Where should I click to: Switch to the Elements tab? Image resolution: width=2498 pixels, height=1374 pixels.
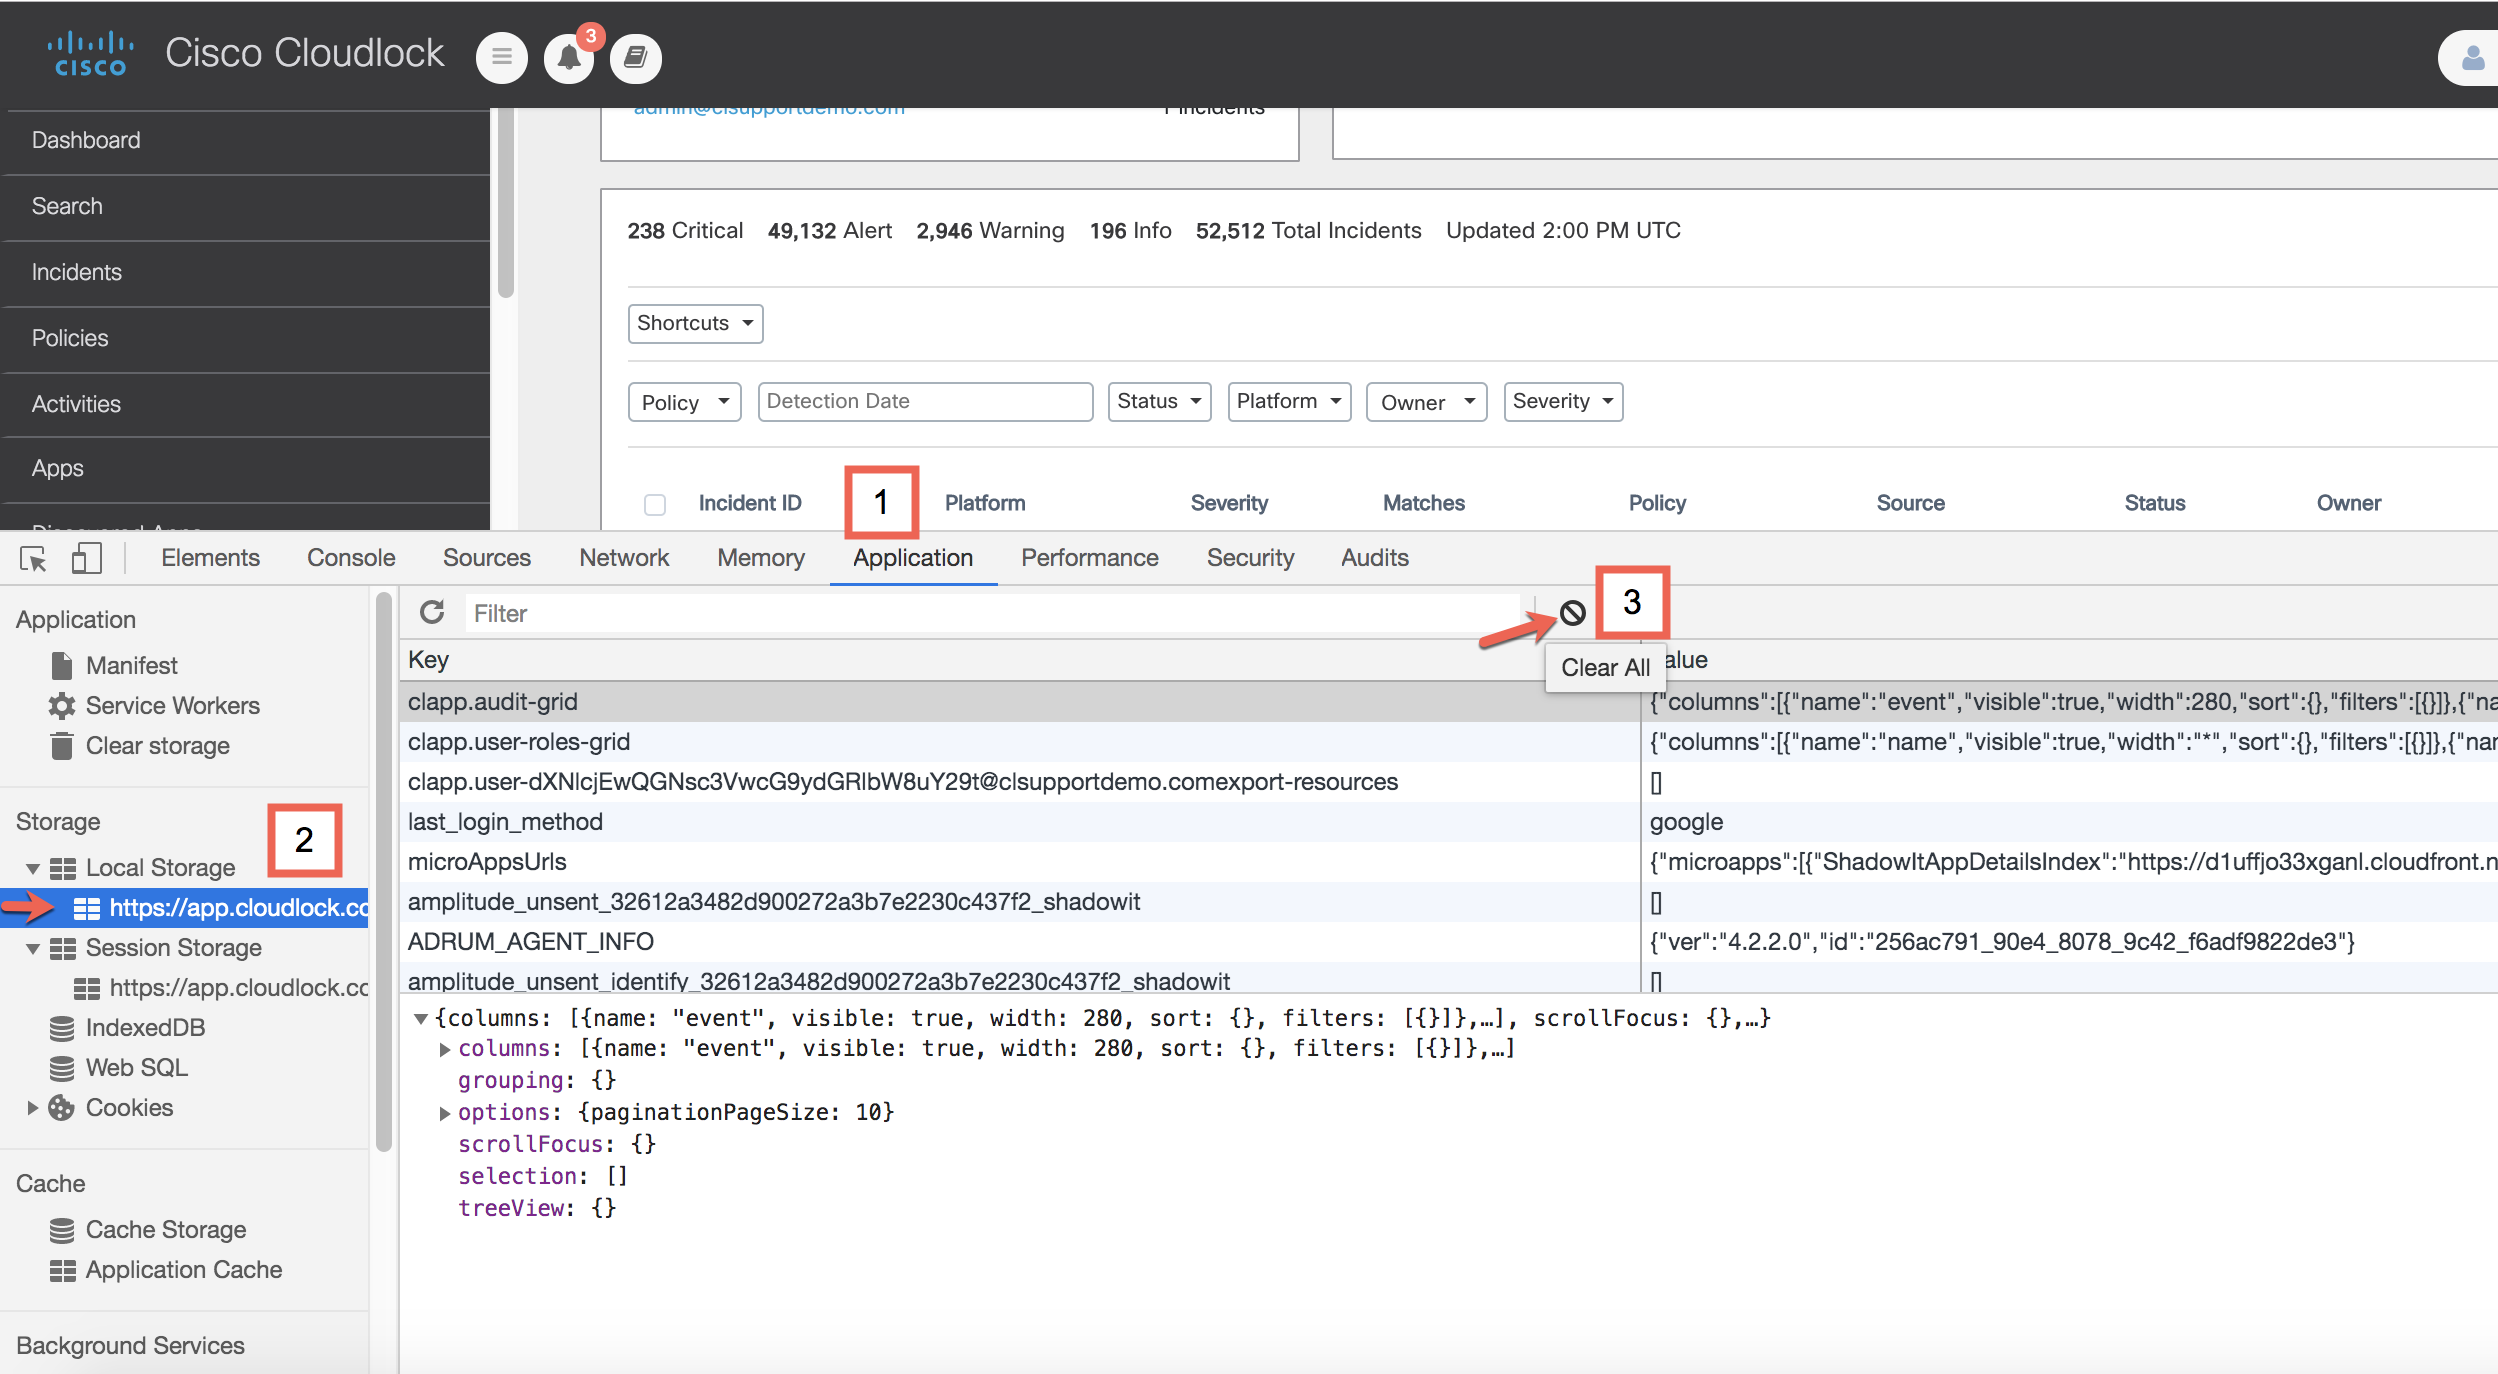click(x=210, y=558)
